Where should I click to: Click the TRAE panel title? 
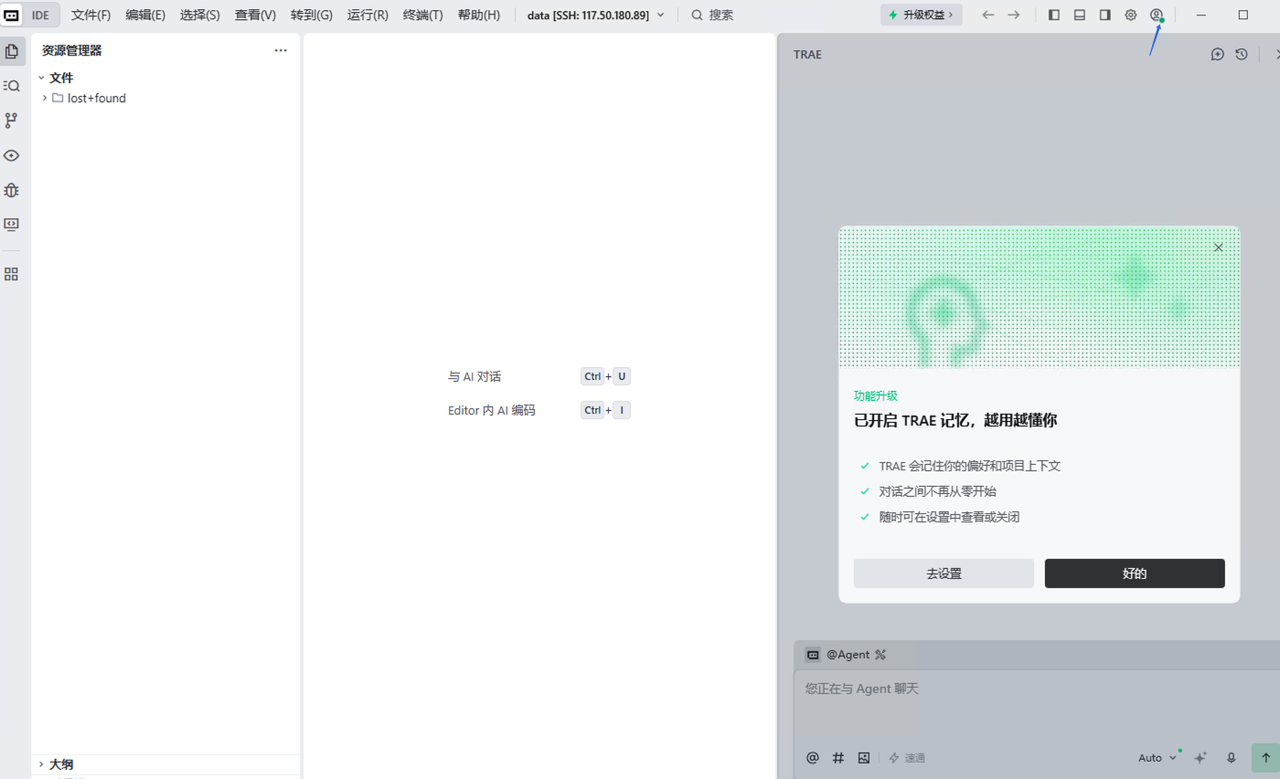tap(808, 54)
